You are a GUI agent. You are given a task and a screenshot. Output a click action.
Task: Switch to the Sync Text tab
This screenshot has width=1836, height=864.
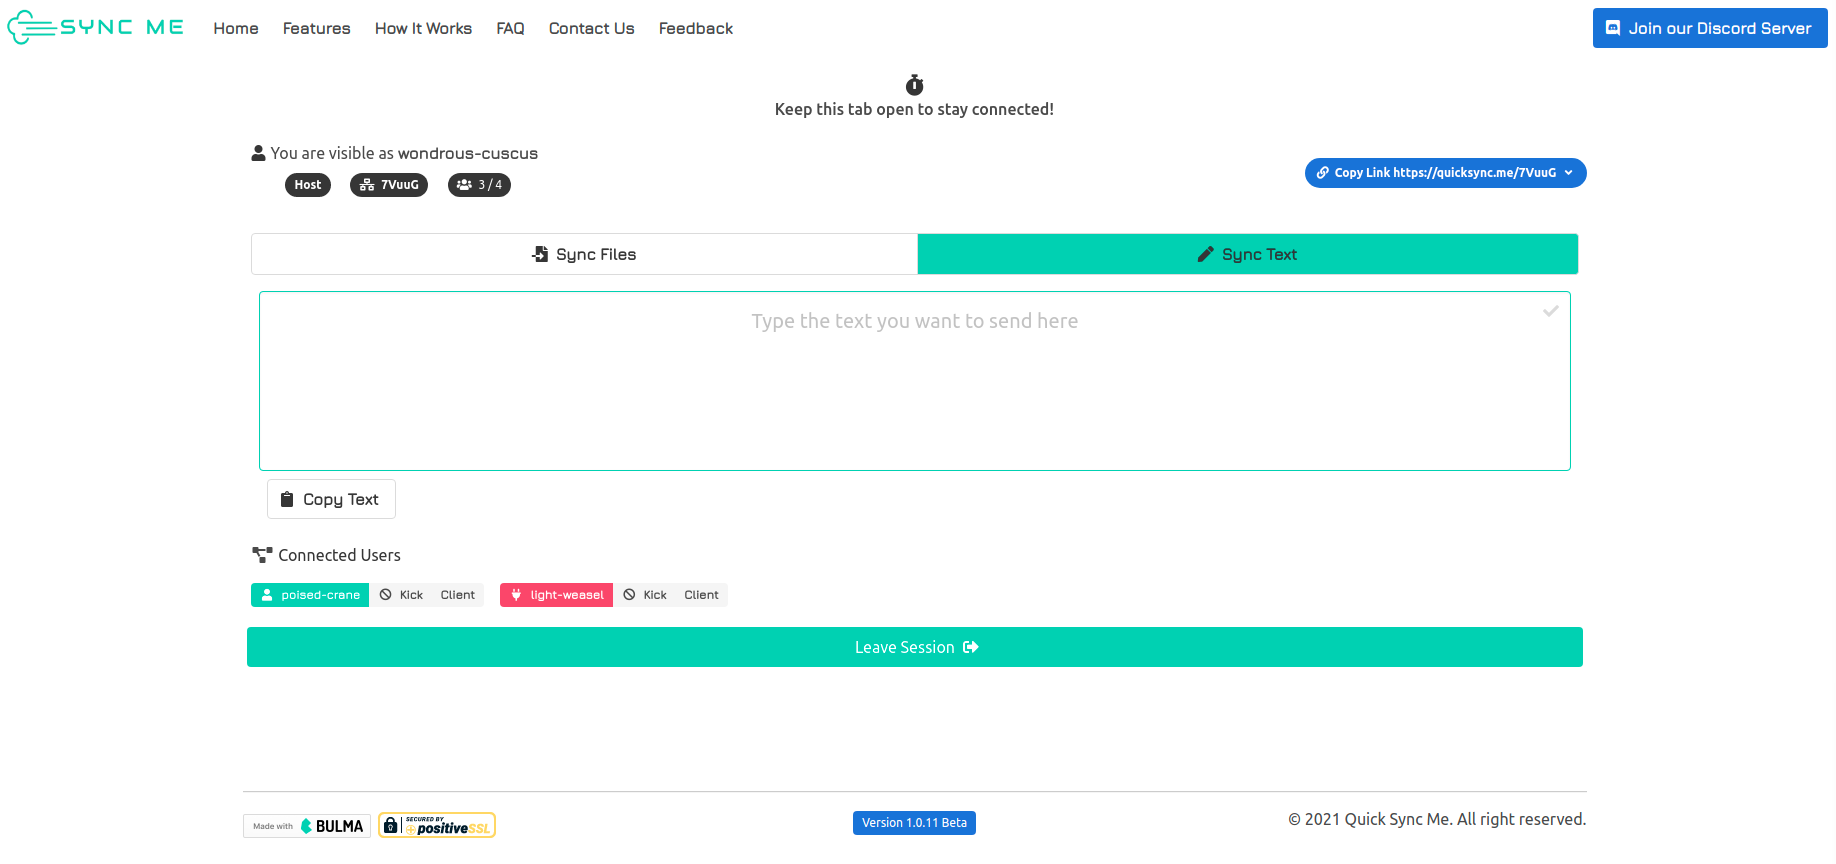point(1248,254)
